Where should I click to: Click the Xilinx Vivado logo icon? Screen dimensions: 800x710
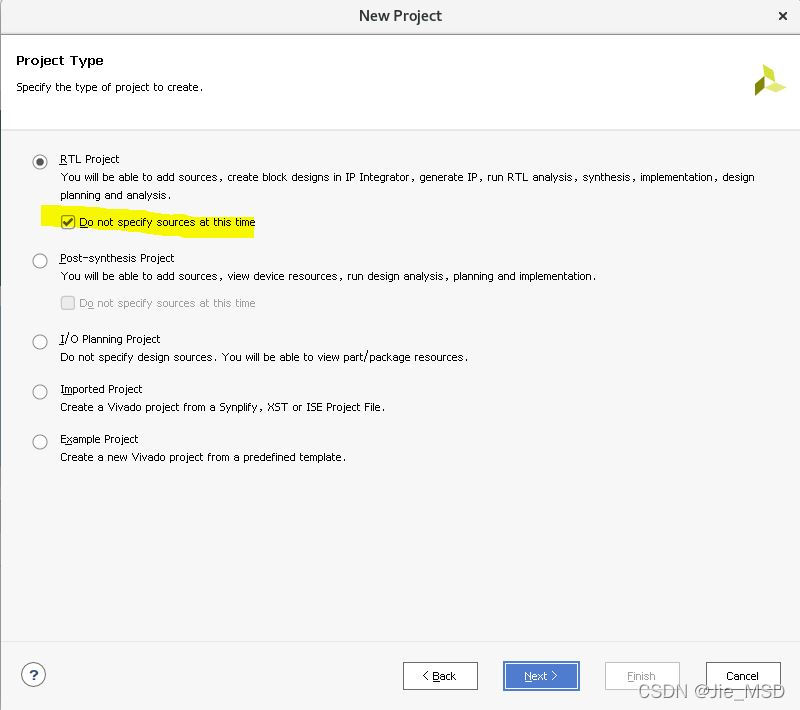click(769, 80)
